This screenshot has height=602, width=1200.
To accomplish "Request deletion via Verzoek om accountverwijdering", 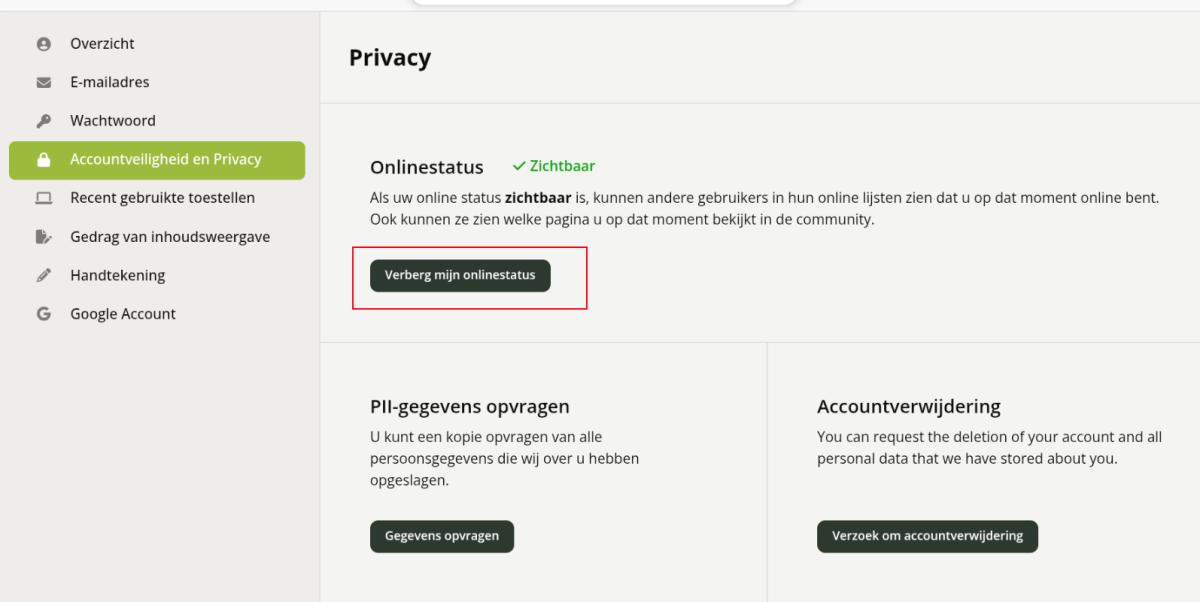I will (927, 536).
